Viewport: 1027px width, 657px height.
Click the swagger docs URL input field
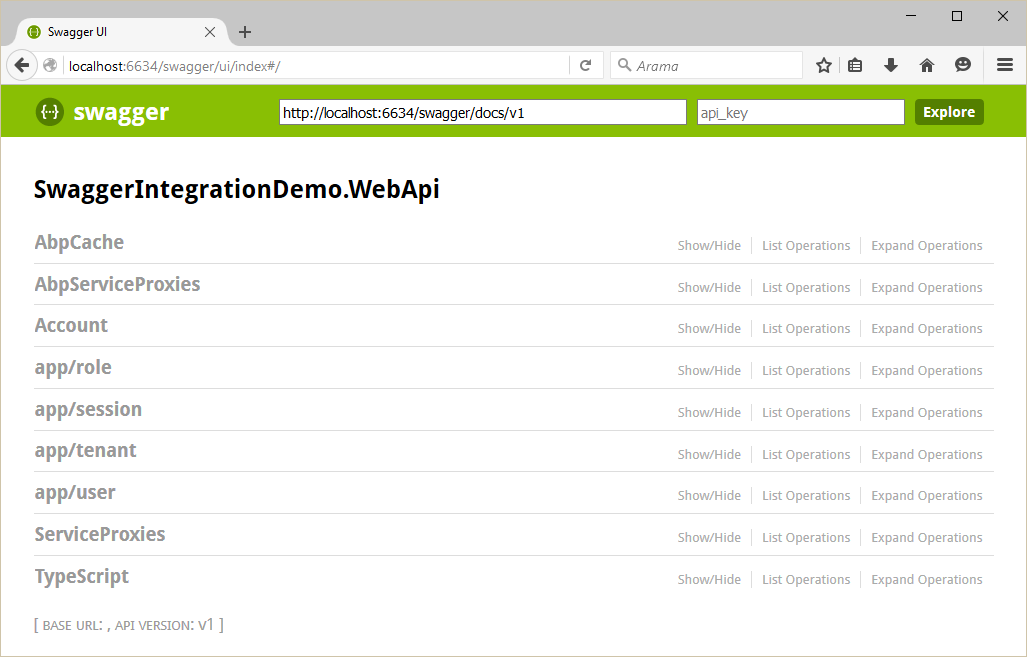tap(483, 112)
